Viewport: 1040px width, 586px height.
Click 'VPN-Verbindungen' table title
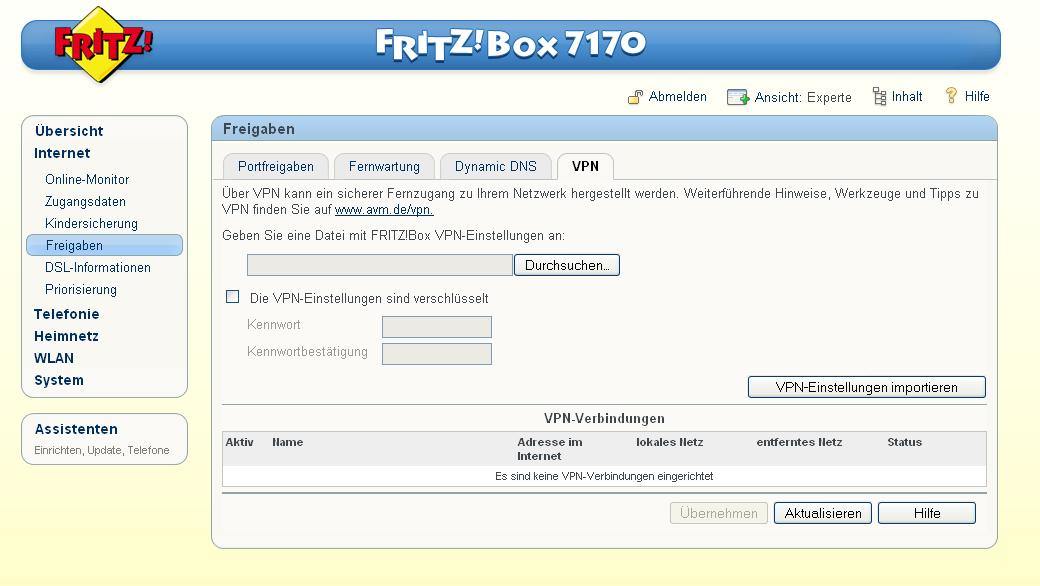pyautogui.click(x=604, y=419)
